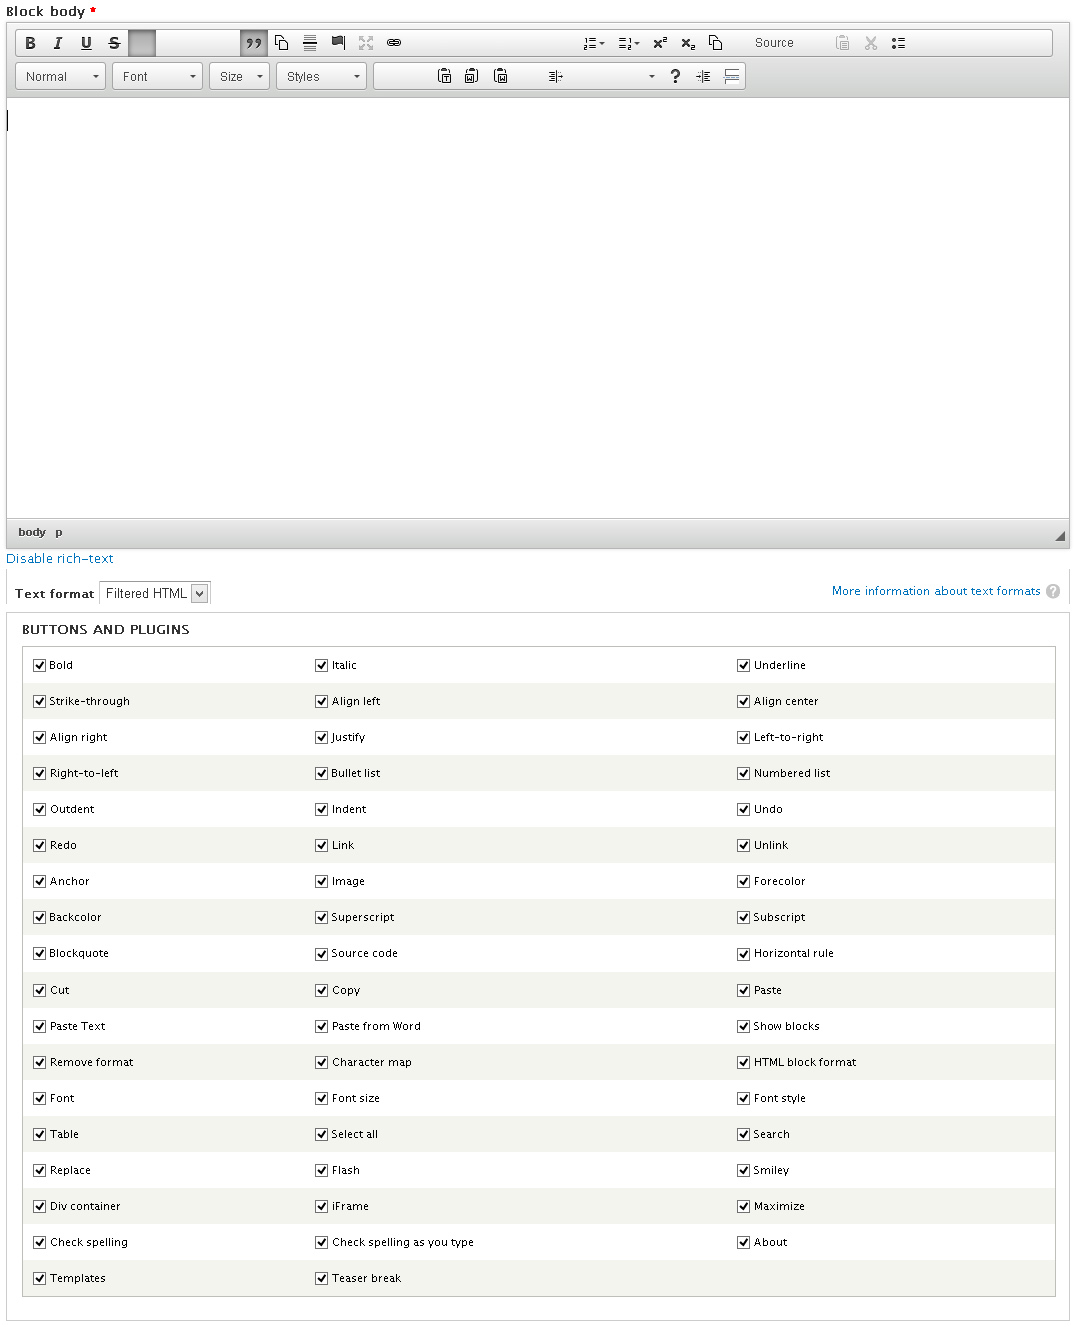The height and width of the screenshot is (1327, 1074).
Task: Select the p element in the path bar
Action: pos(59,532)
